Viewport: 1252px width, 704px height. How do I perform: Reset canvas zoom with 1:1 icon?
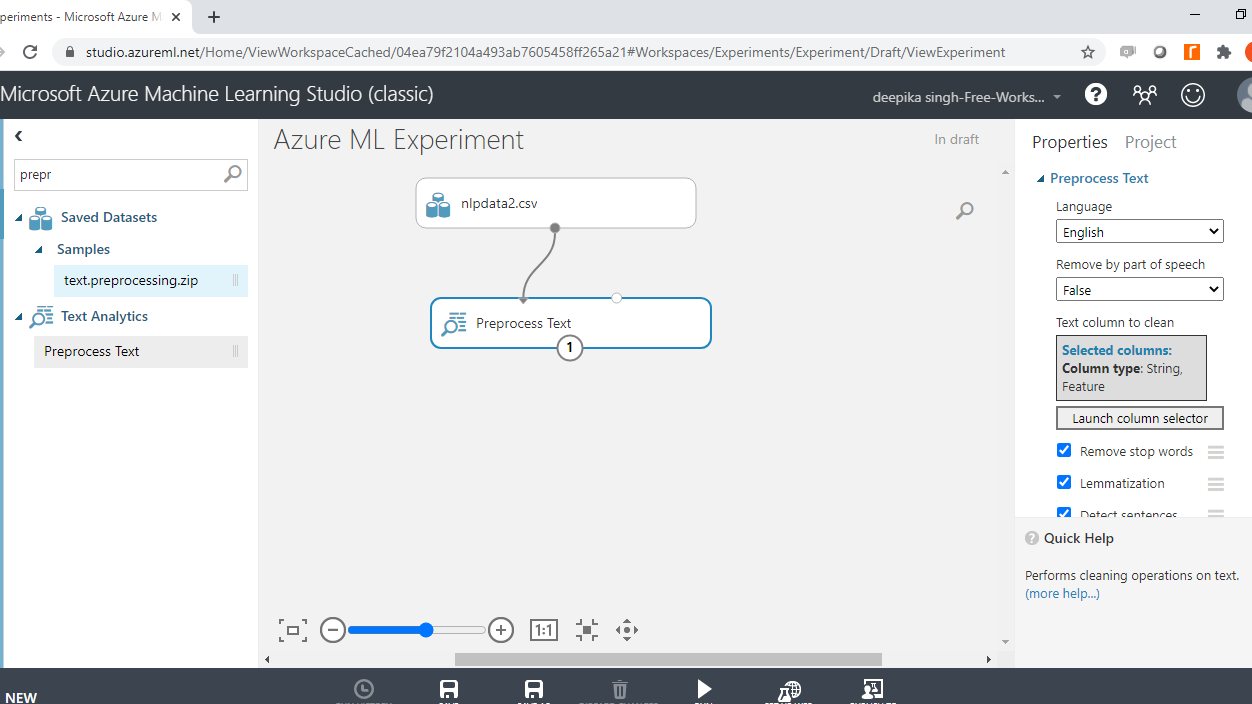[544, 630]
